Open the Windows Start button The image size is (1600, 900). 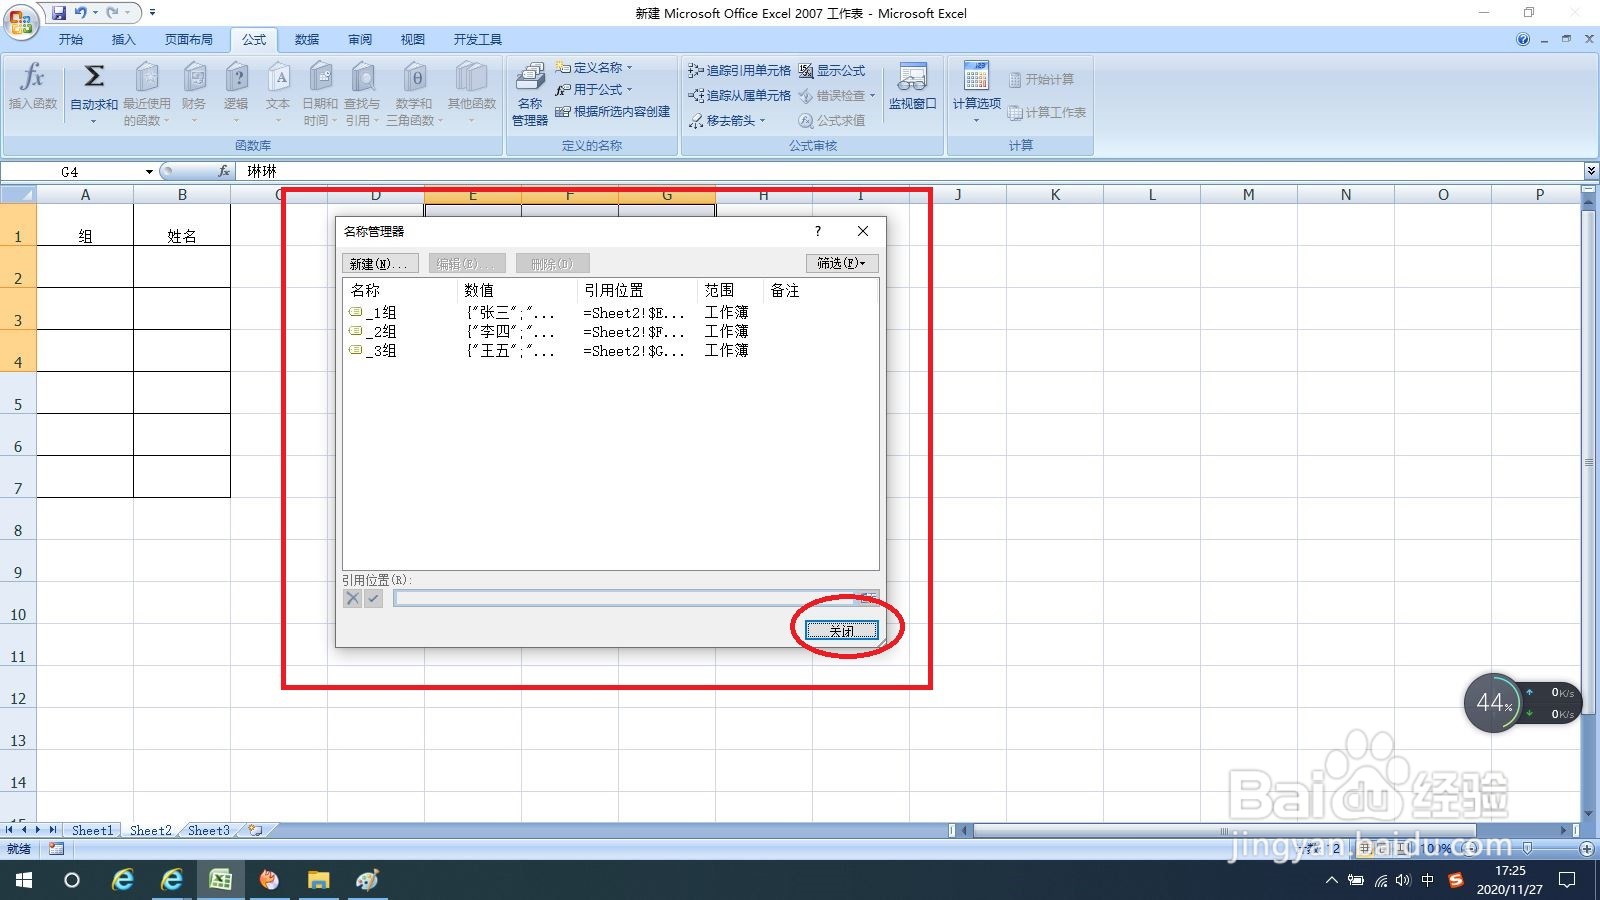(x=24, y=880)
